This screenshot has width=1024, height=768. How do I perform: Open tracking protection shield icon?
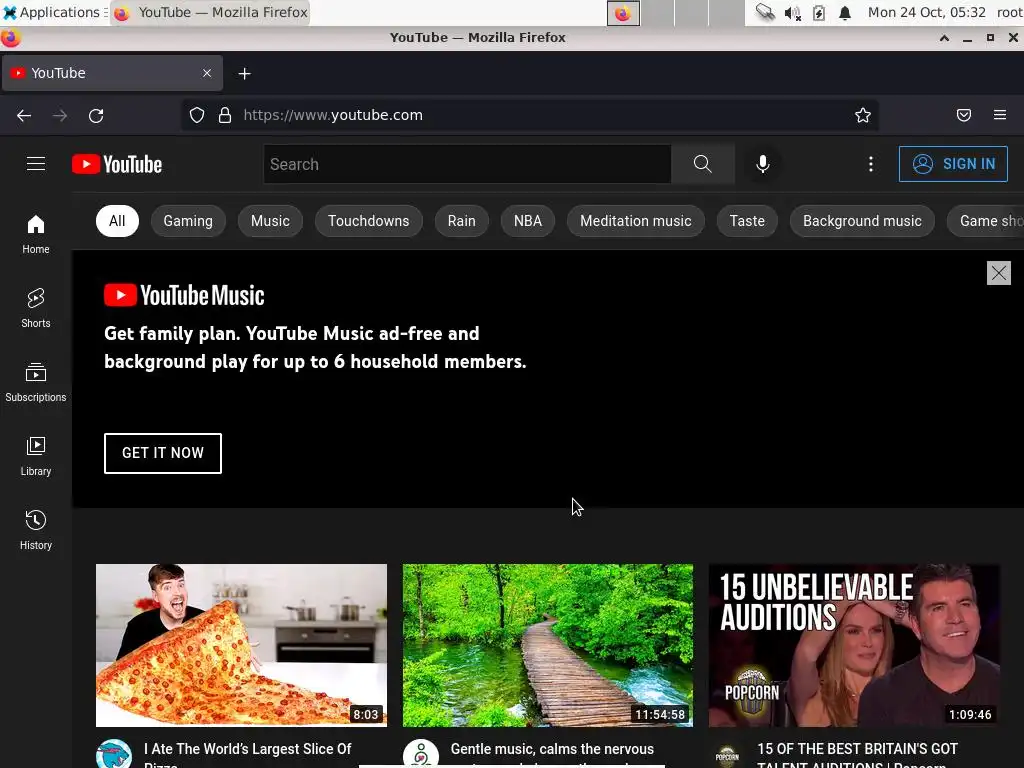point(197,116)
